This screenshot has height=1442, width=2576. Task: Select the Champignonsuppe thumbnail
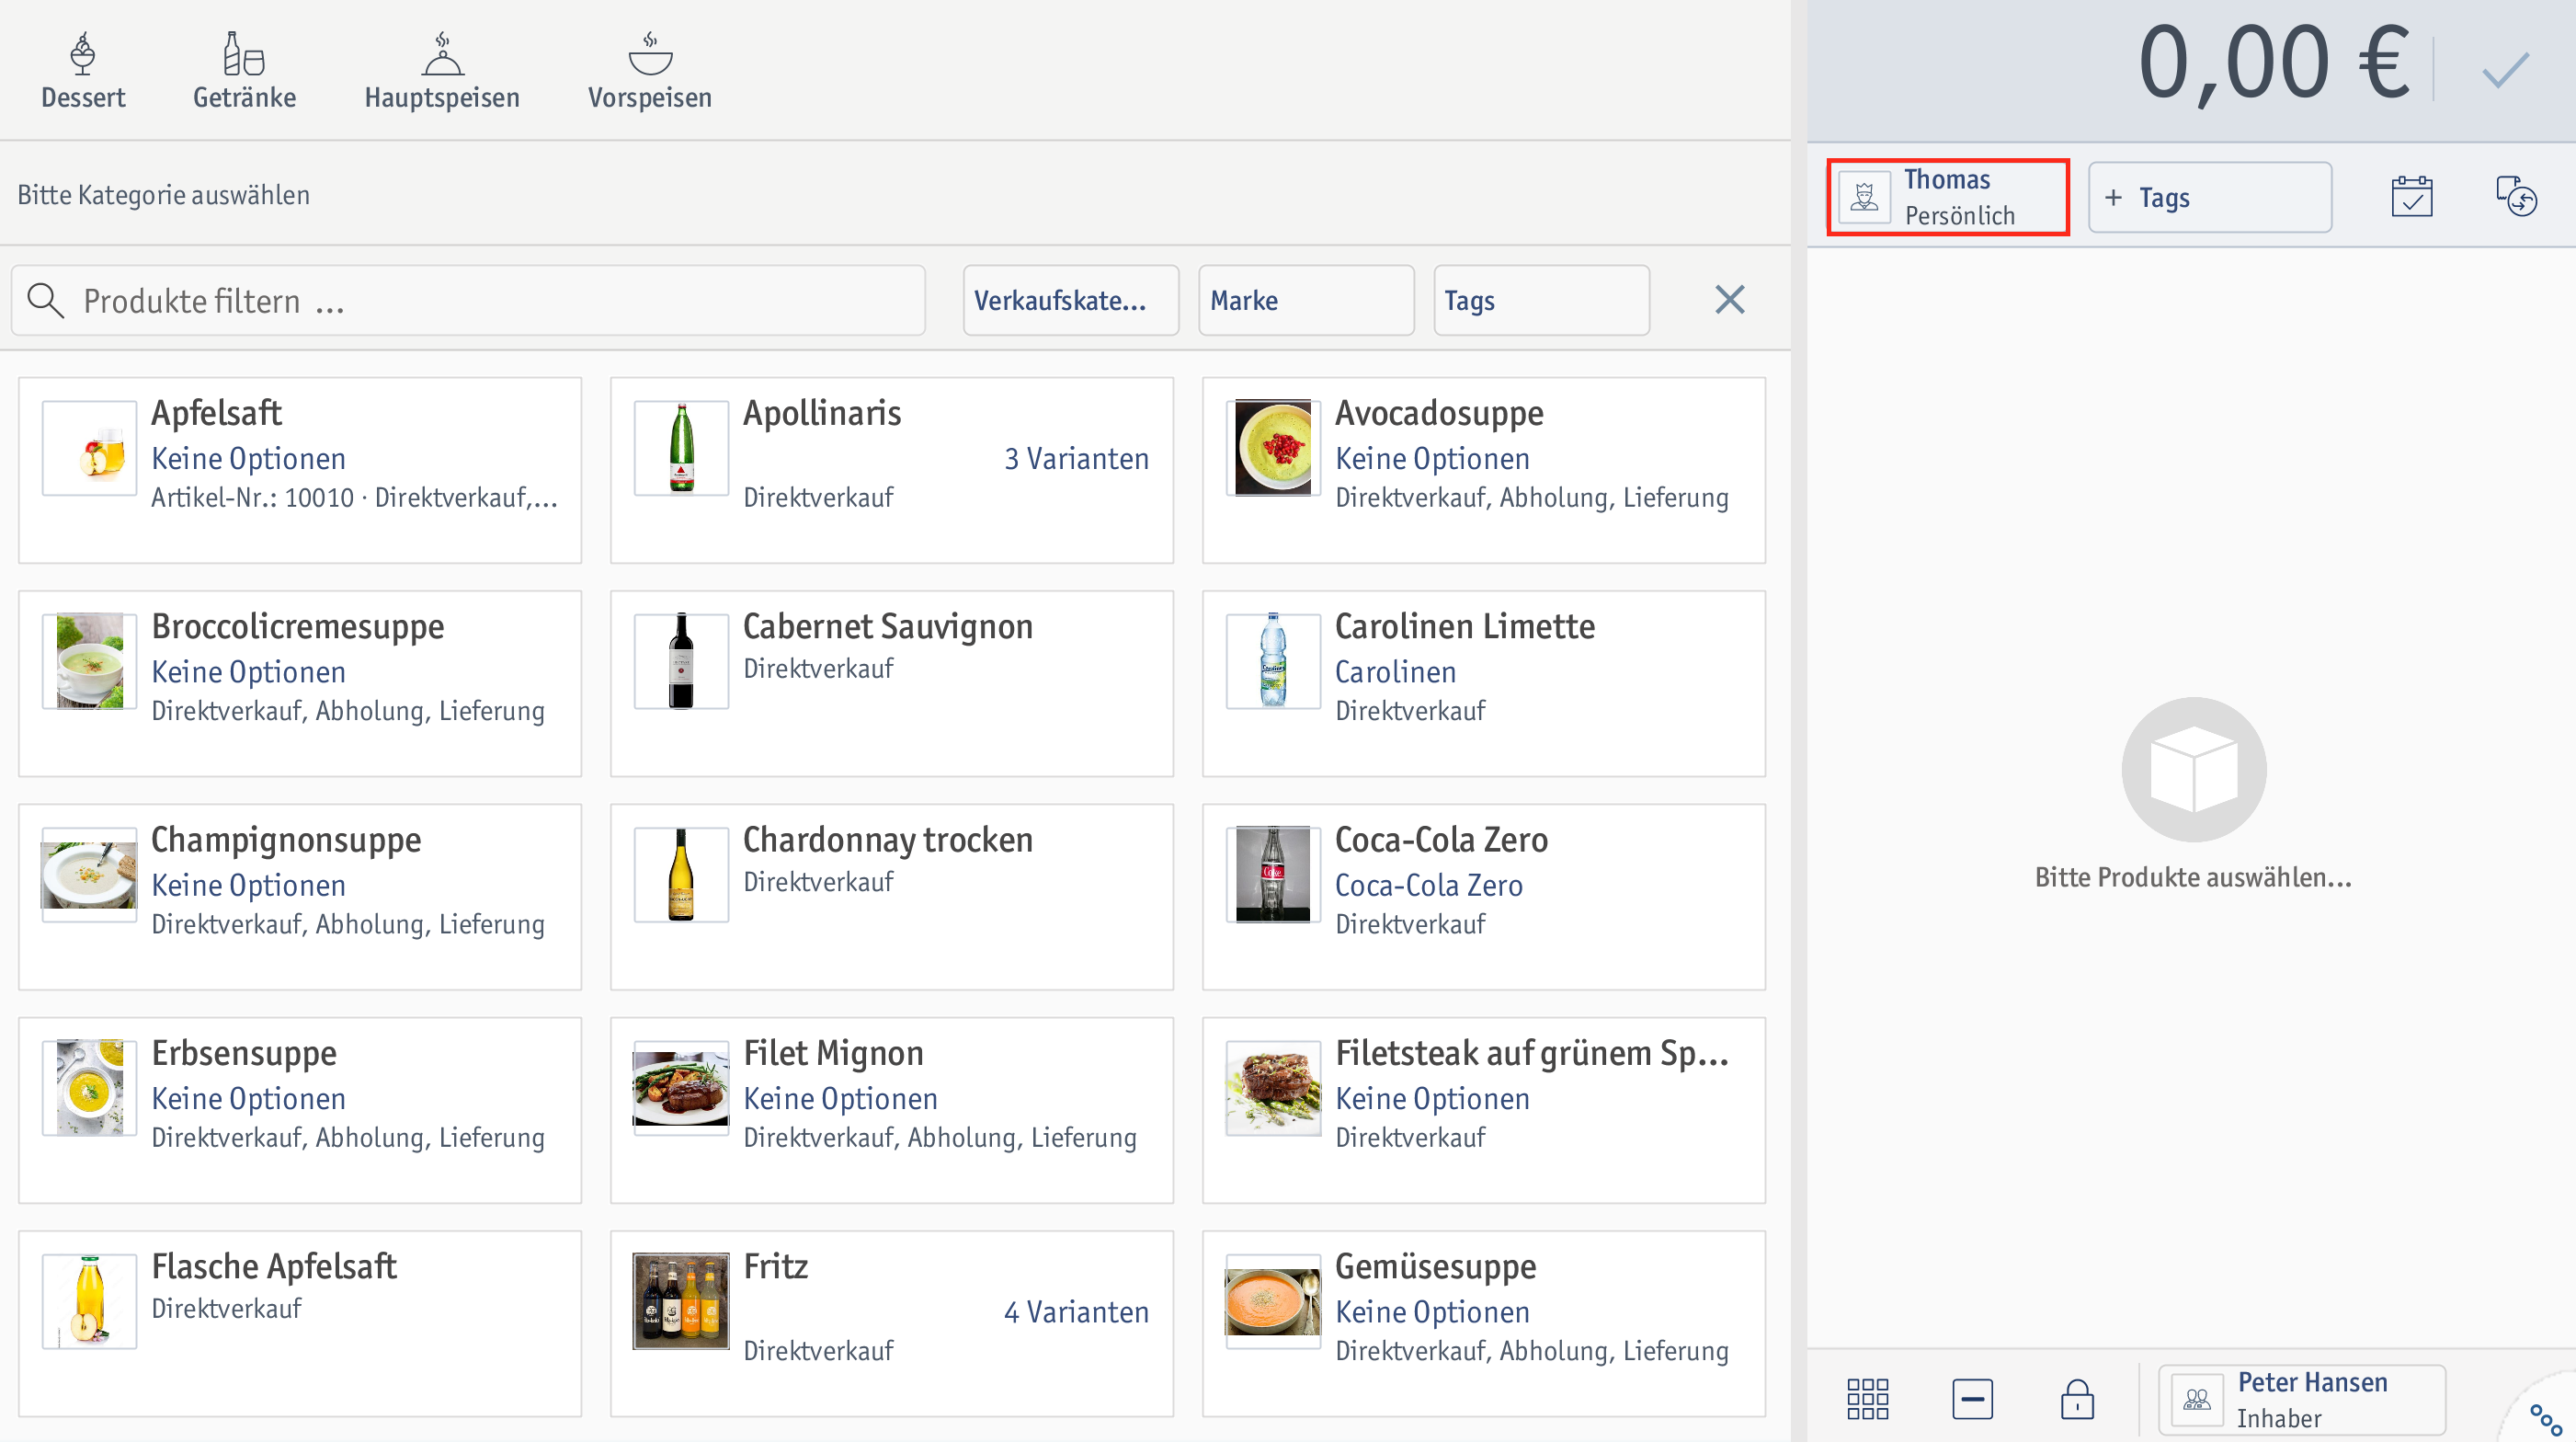click(x=89, y=874)
